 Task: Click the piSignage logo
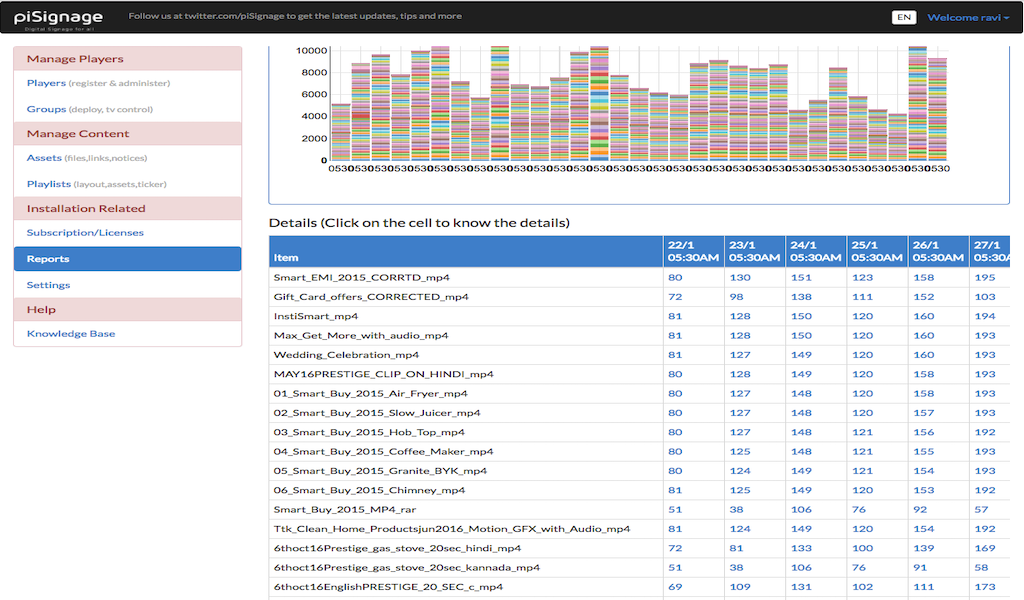[58, 18]
